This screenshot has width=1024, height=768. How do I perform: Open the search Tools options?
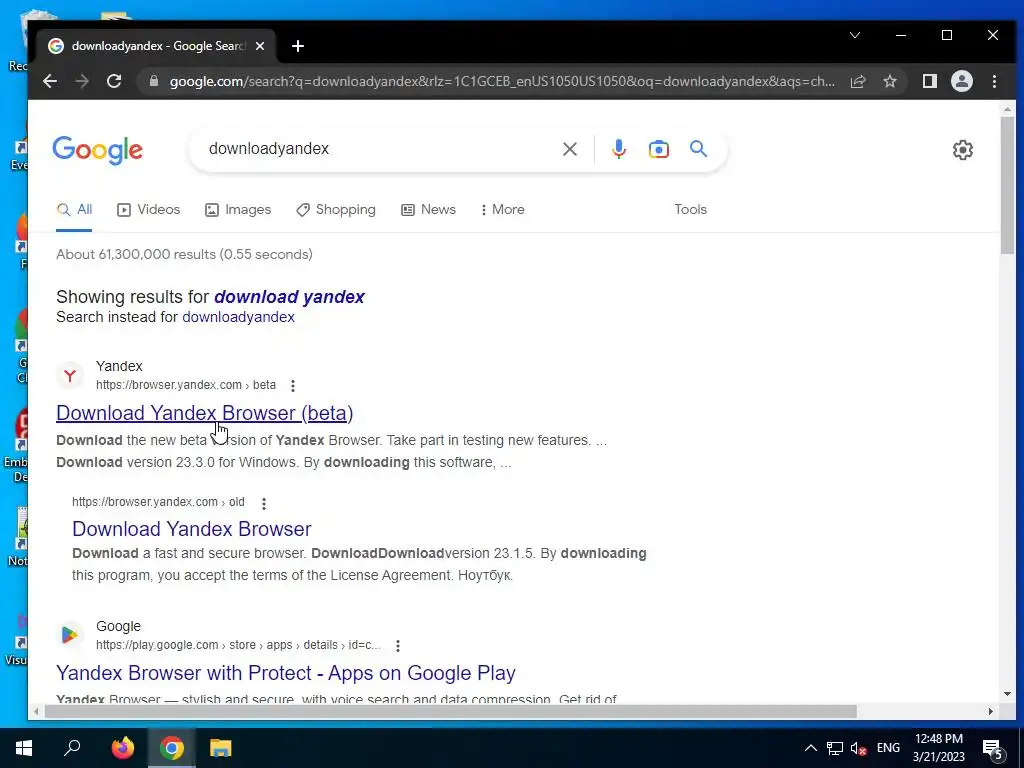tap(690, 210)
